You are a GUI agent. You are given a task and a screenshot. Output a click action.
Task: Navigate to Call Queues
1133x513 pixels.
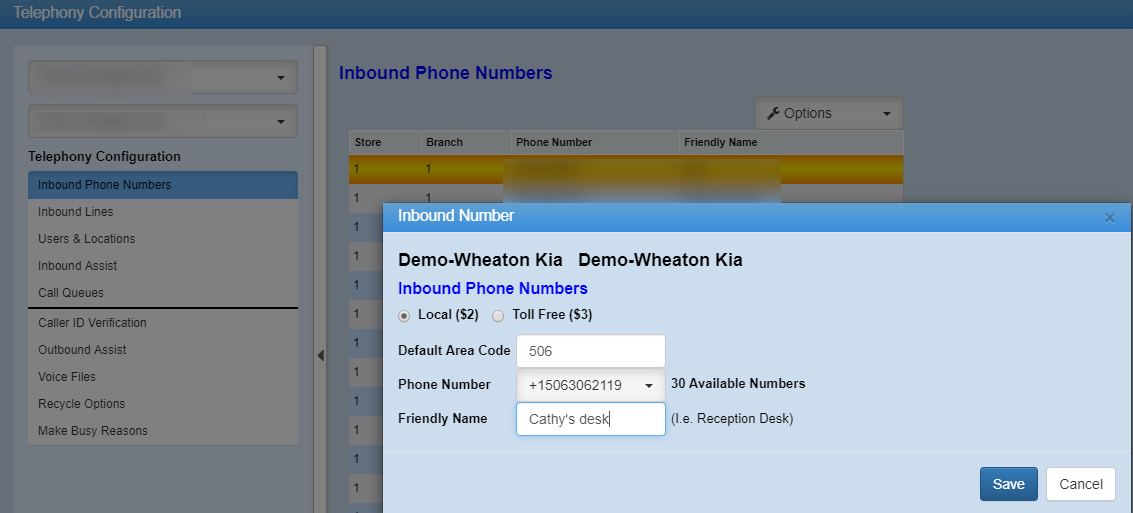pos(71,293)
